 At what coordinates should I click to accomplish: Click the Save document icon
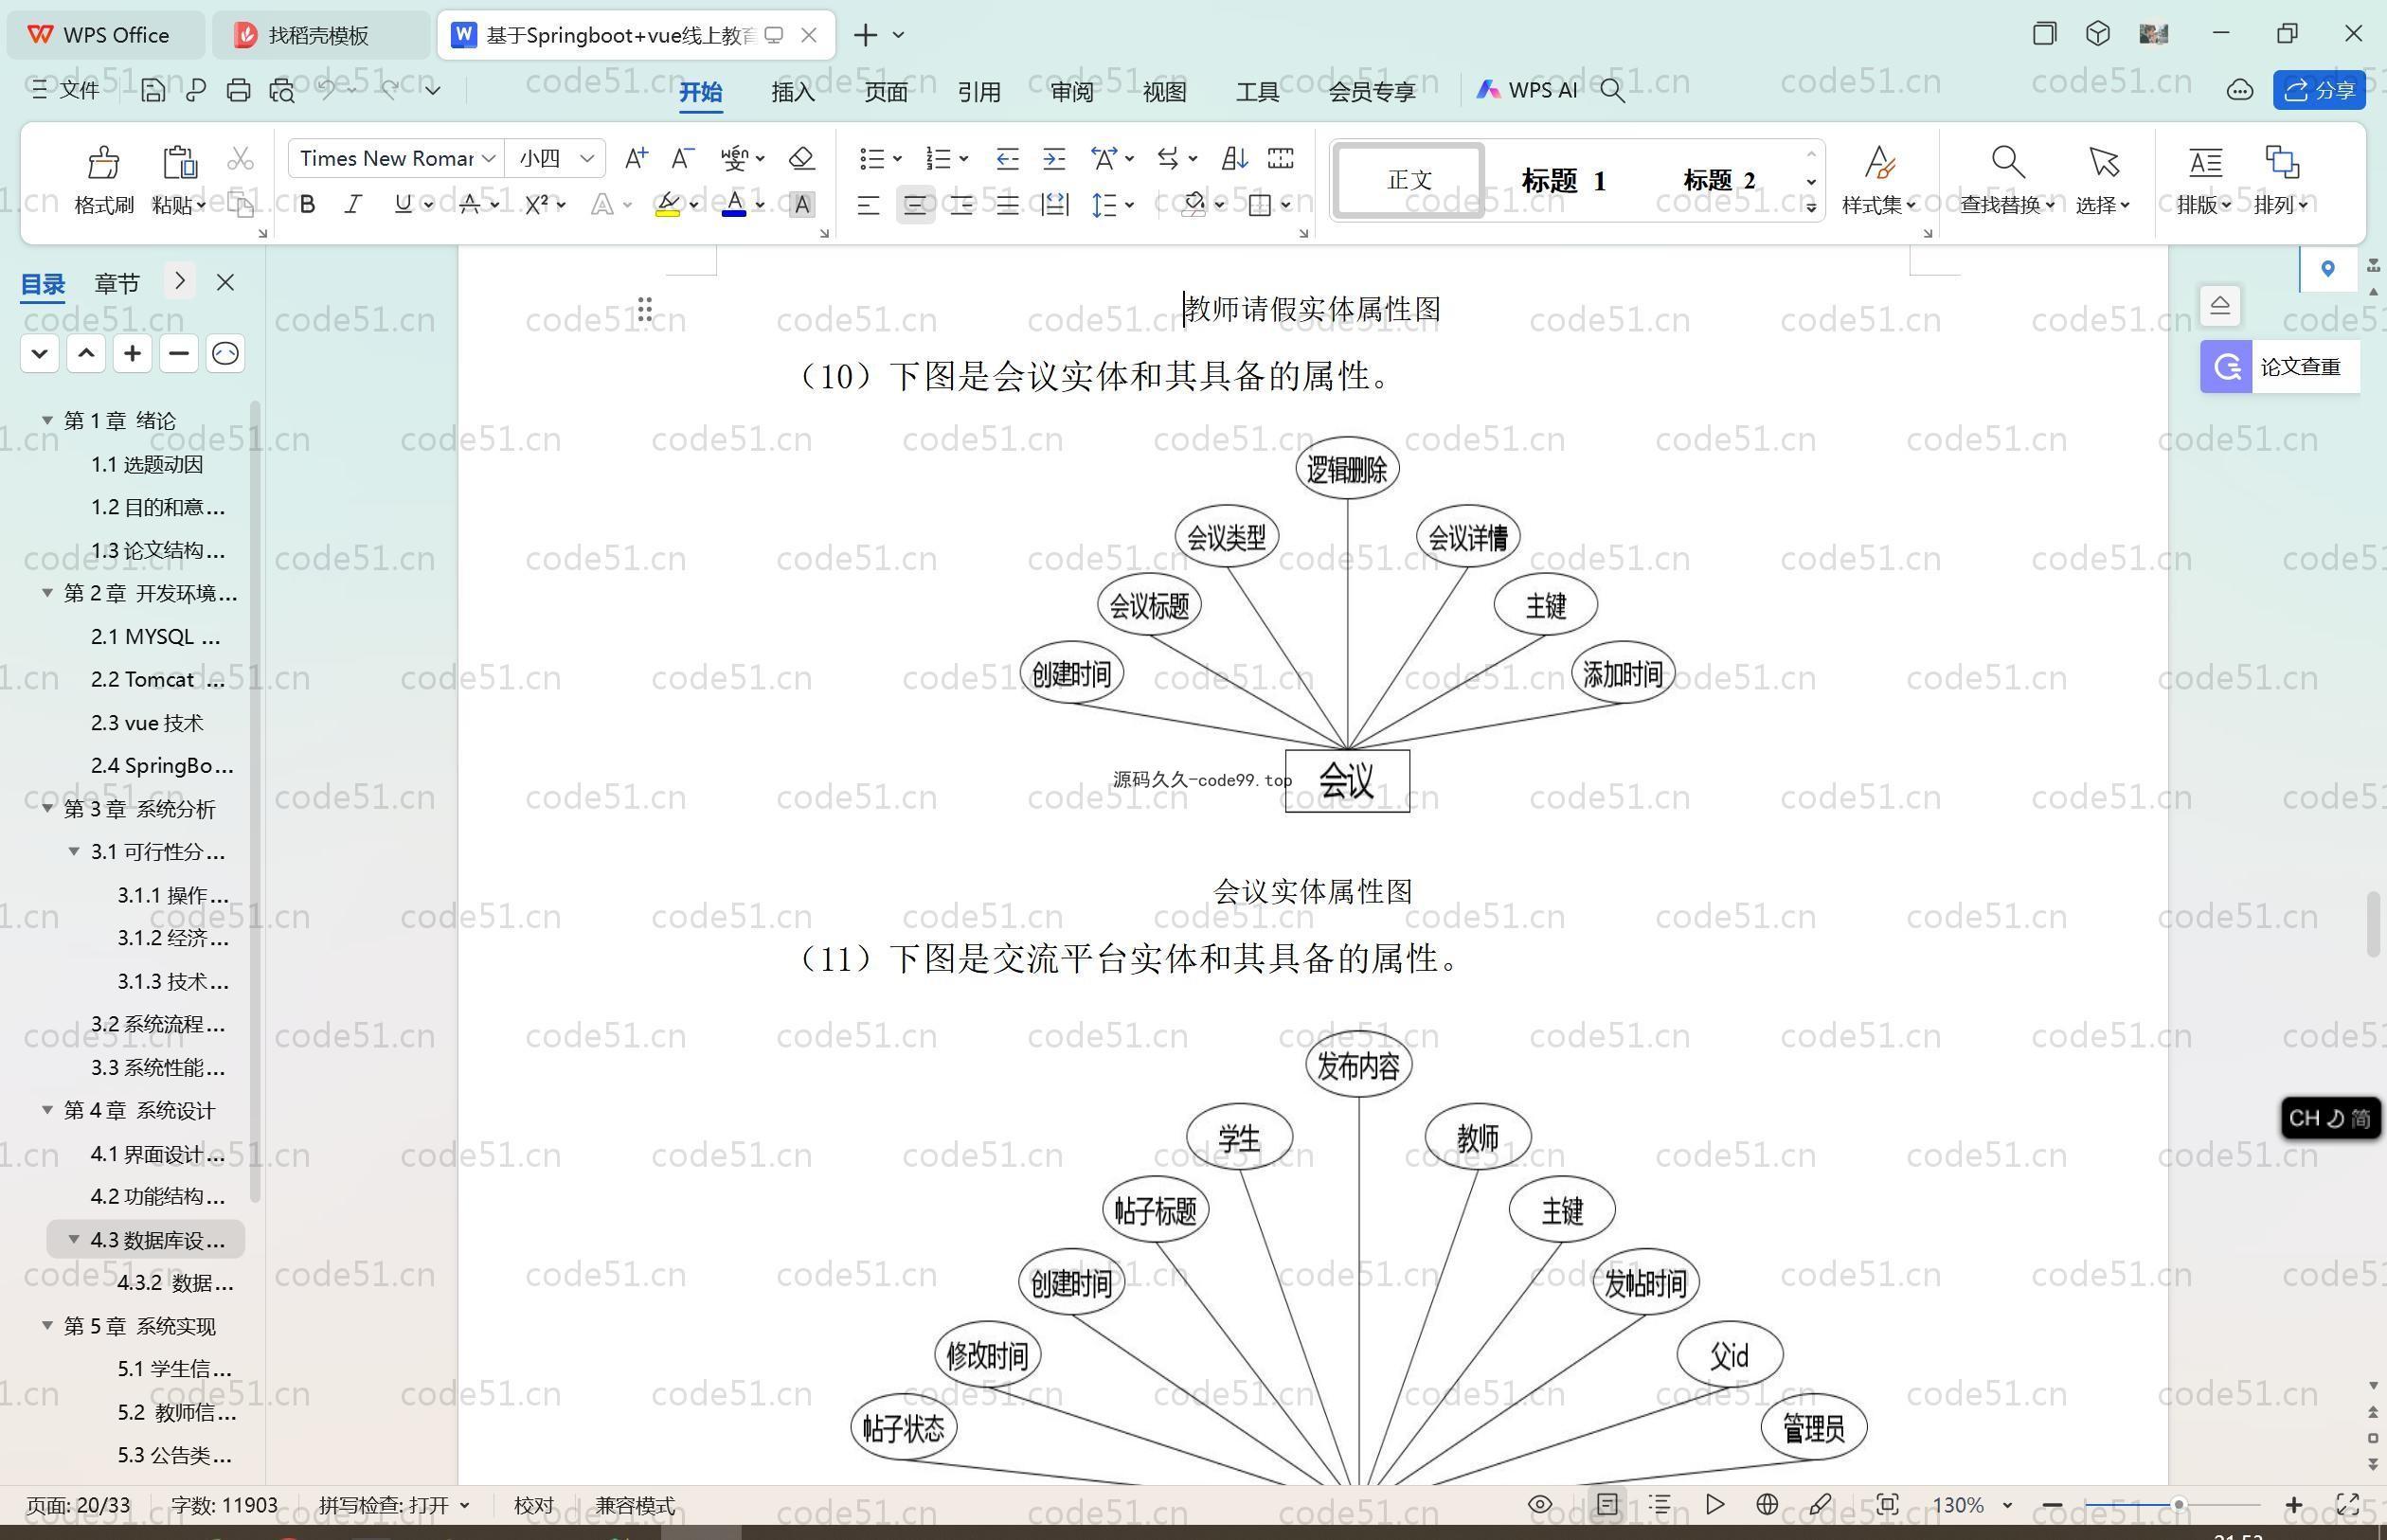pos(153,90)
